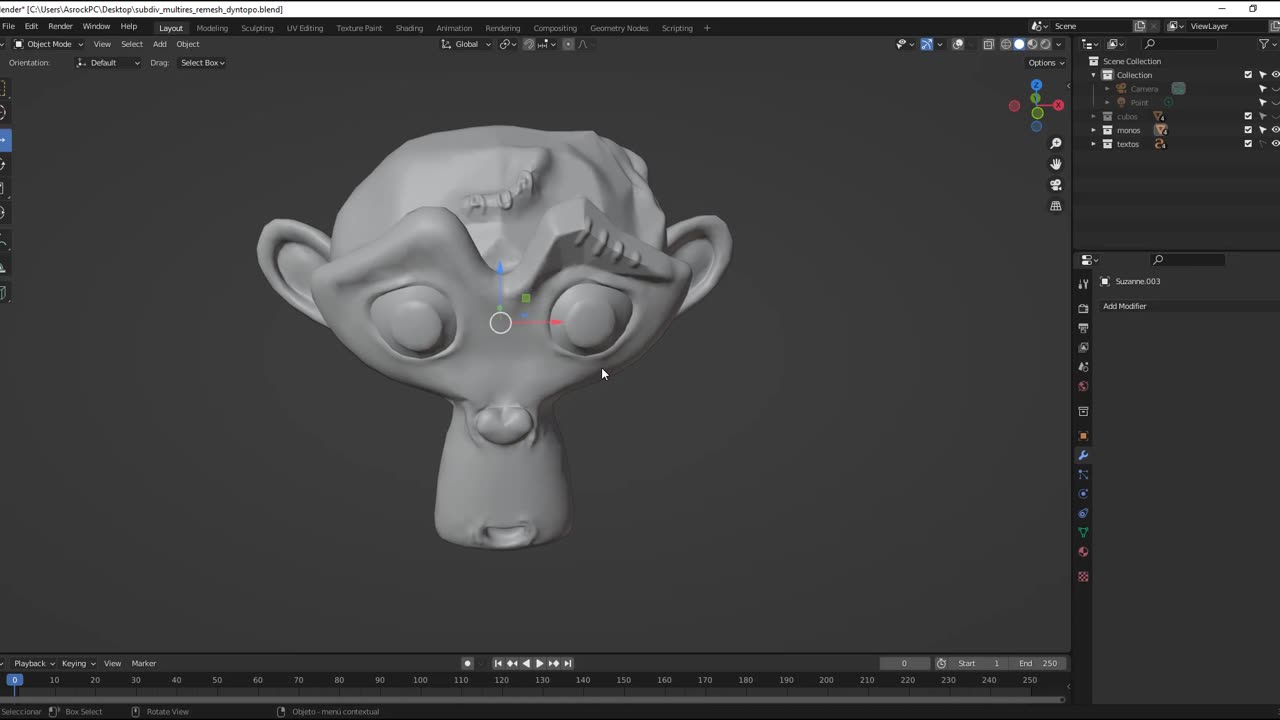Uncheck the monos collection checkbox

point(1248,130)
